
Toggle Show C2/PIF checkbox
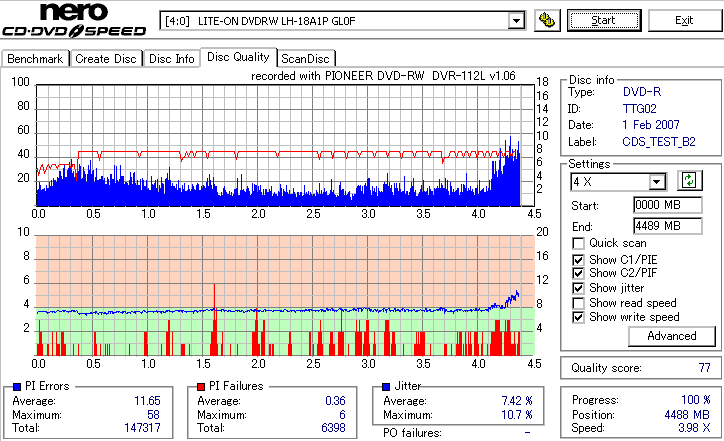click(578, 273)
